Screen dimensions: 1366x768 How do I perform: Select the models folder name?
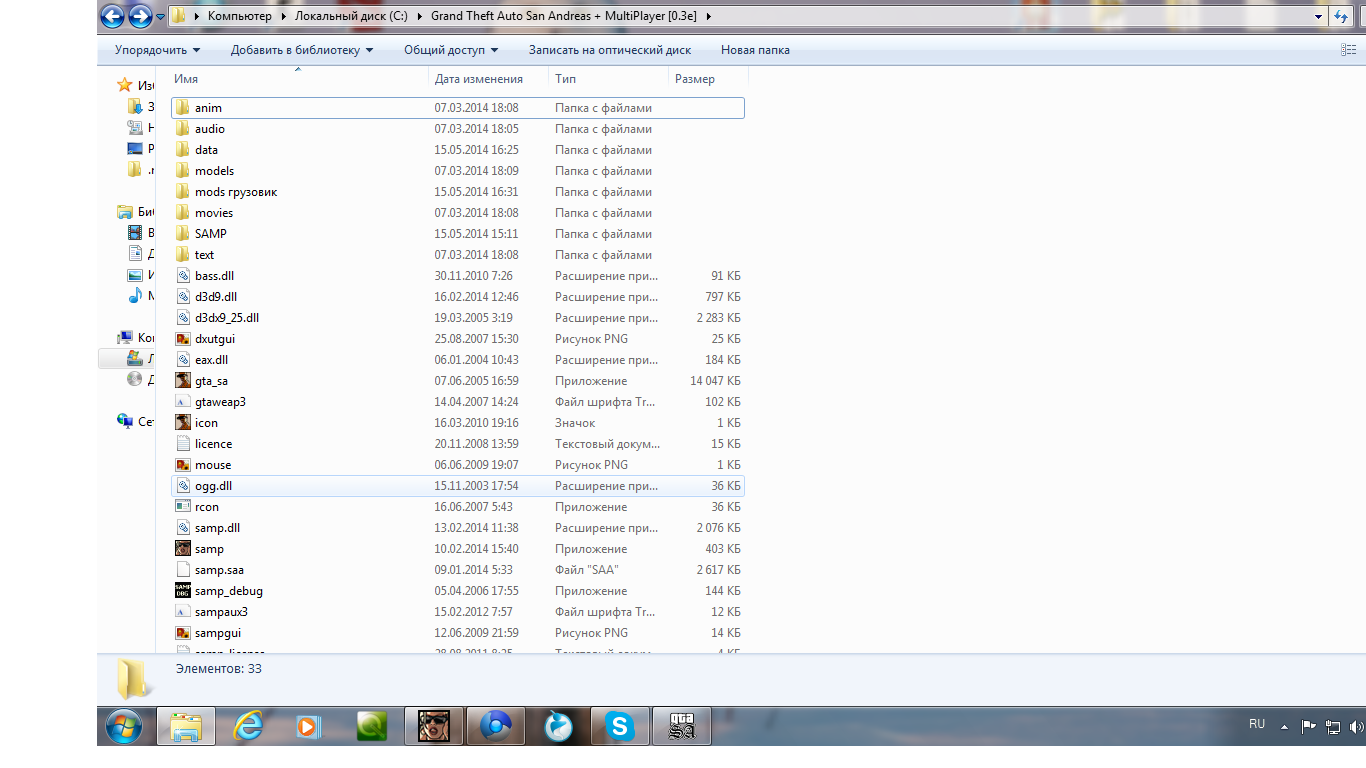pos(215,171)
